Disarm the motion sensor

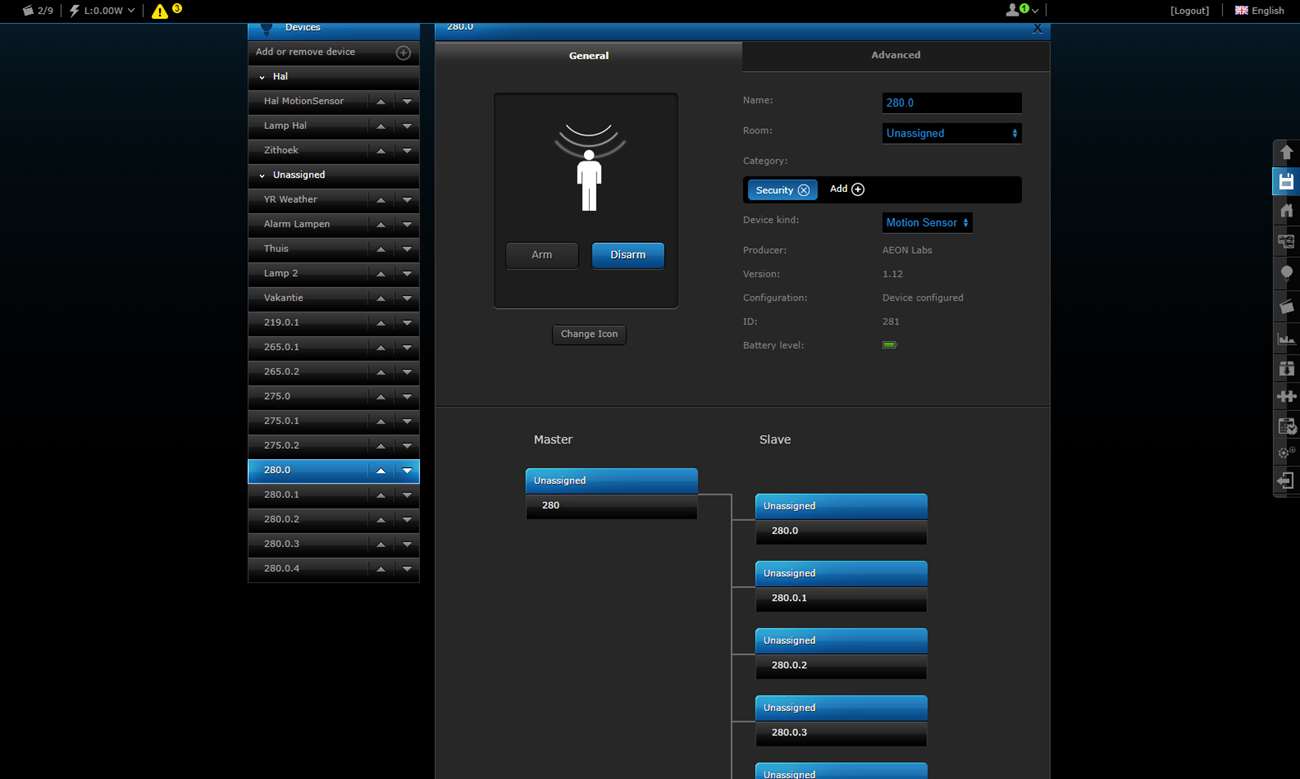pyautogui.click(x=627, y=255)
